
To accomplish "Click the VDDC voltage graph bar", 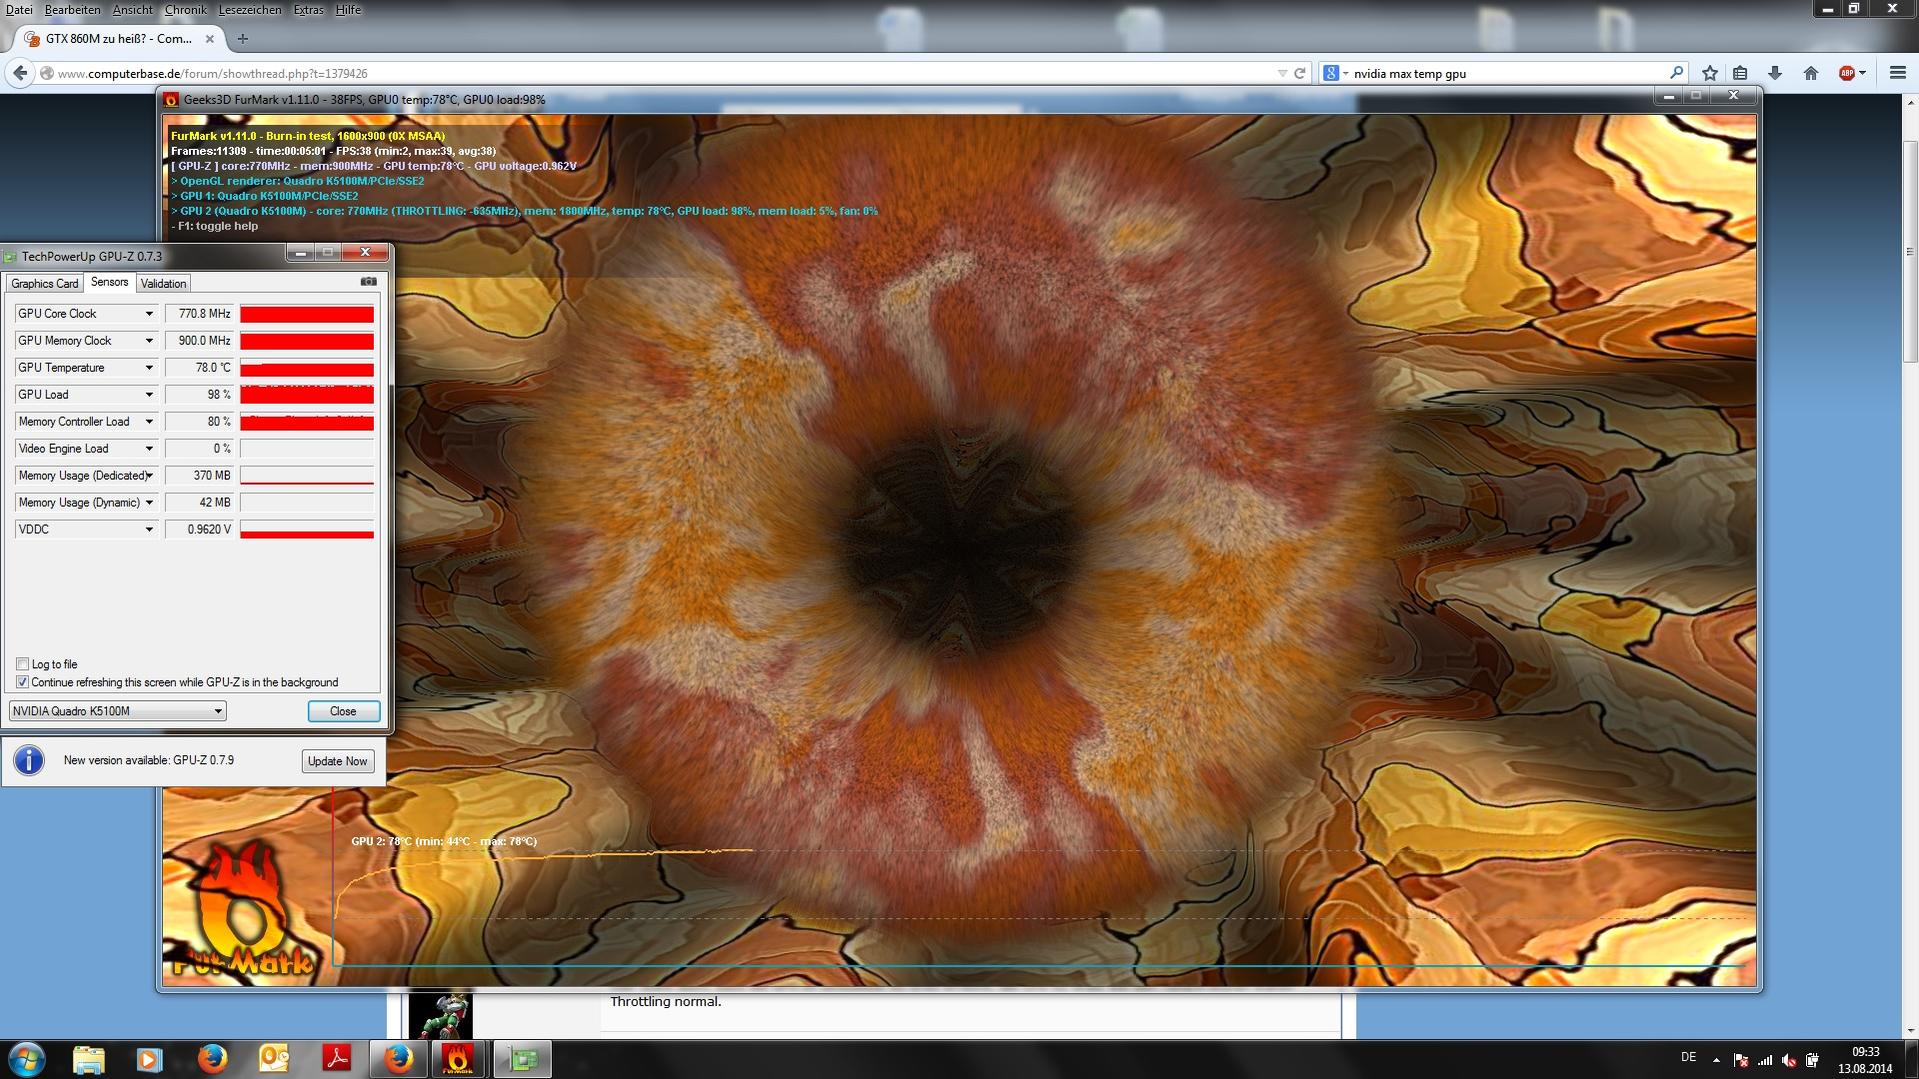I will (x=307, y=530).
